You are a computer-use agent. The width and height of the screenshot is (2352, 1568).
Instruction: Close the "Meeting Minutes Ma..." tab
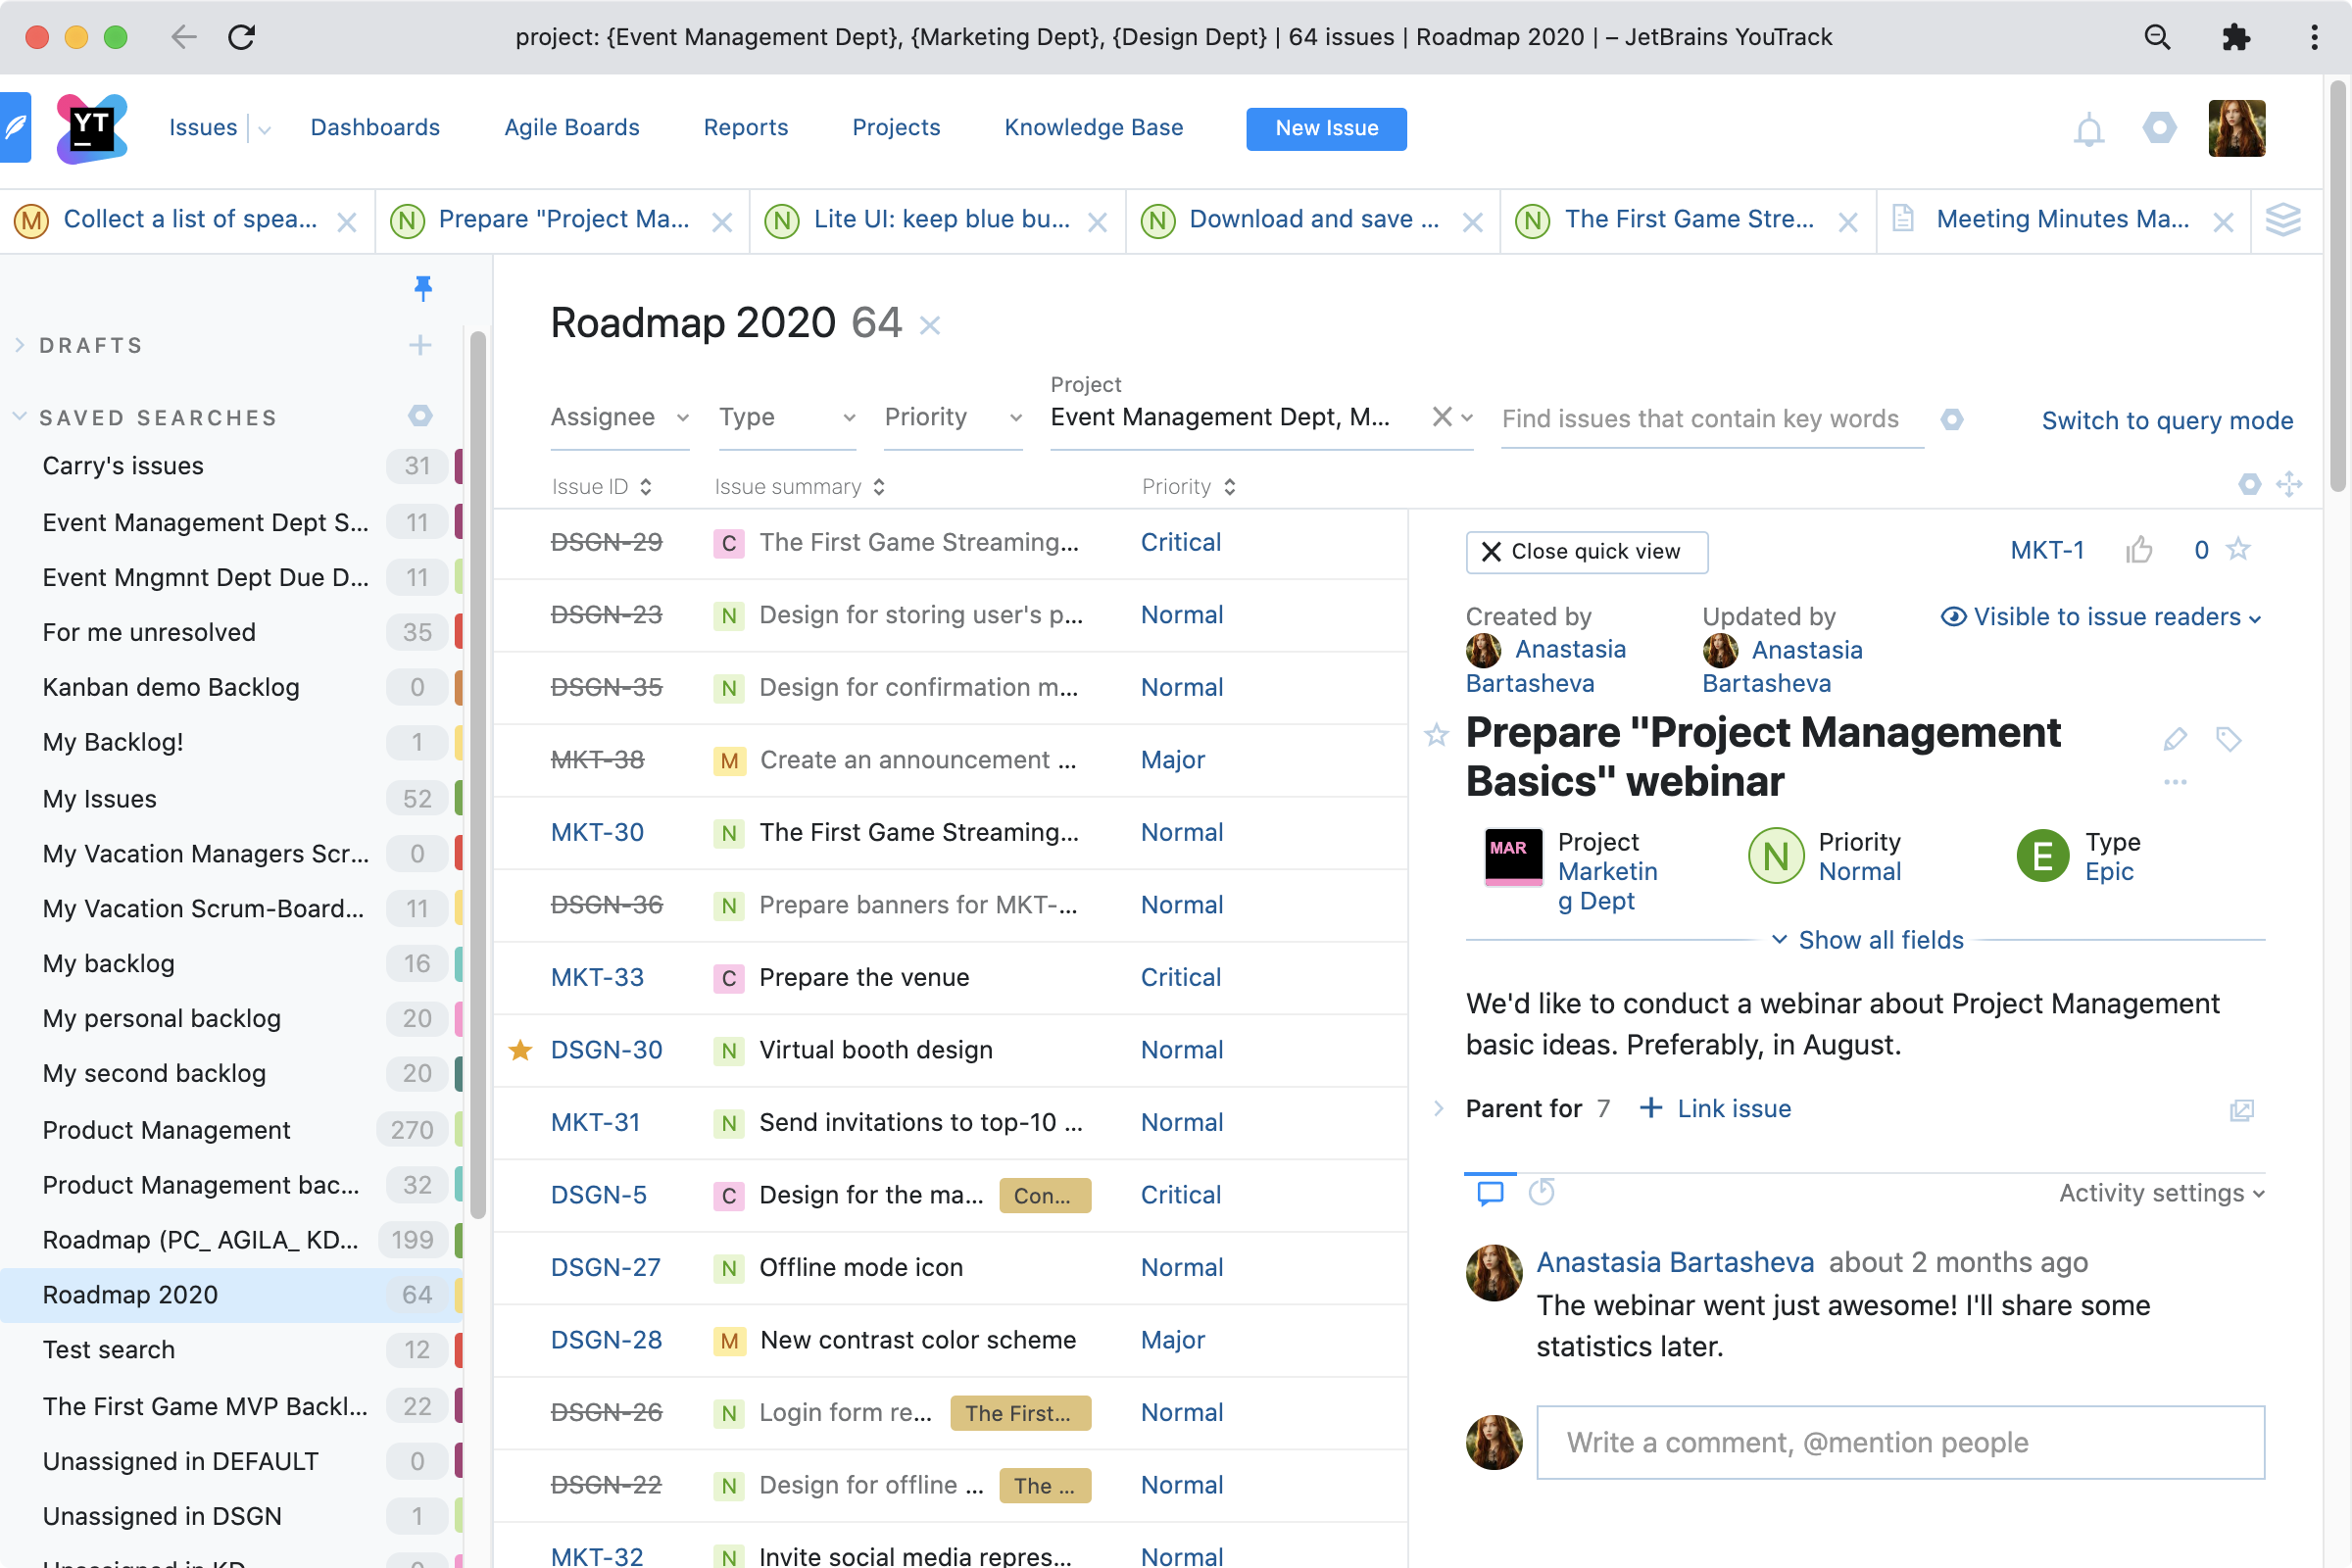click(2222, 222)
